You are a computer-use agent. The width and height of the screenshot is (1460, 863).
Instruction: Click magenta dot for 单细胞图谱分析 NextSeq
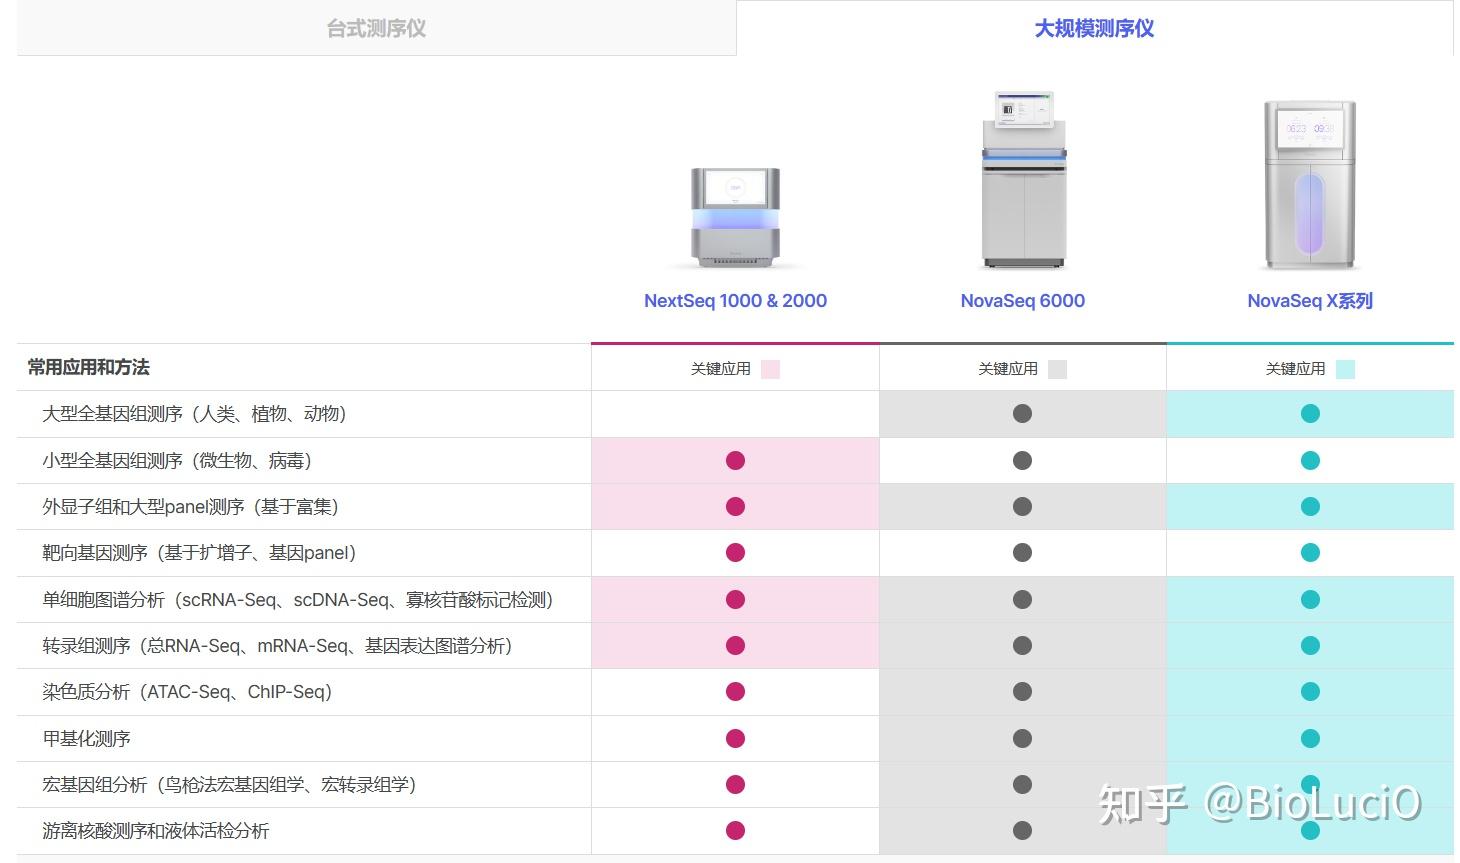pyautogui.click(x=735, y=600)
